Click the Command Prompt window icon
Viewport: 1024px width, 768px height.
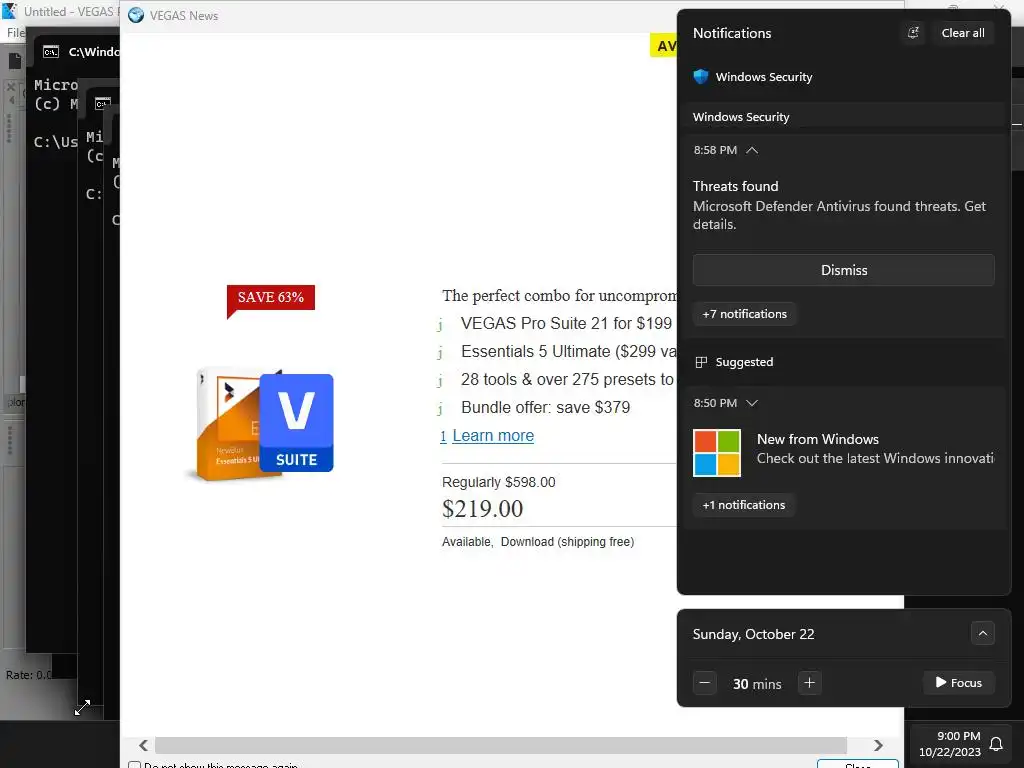point(51,52)
